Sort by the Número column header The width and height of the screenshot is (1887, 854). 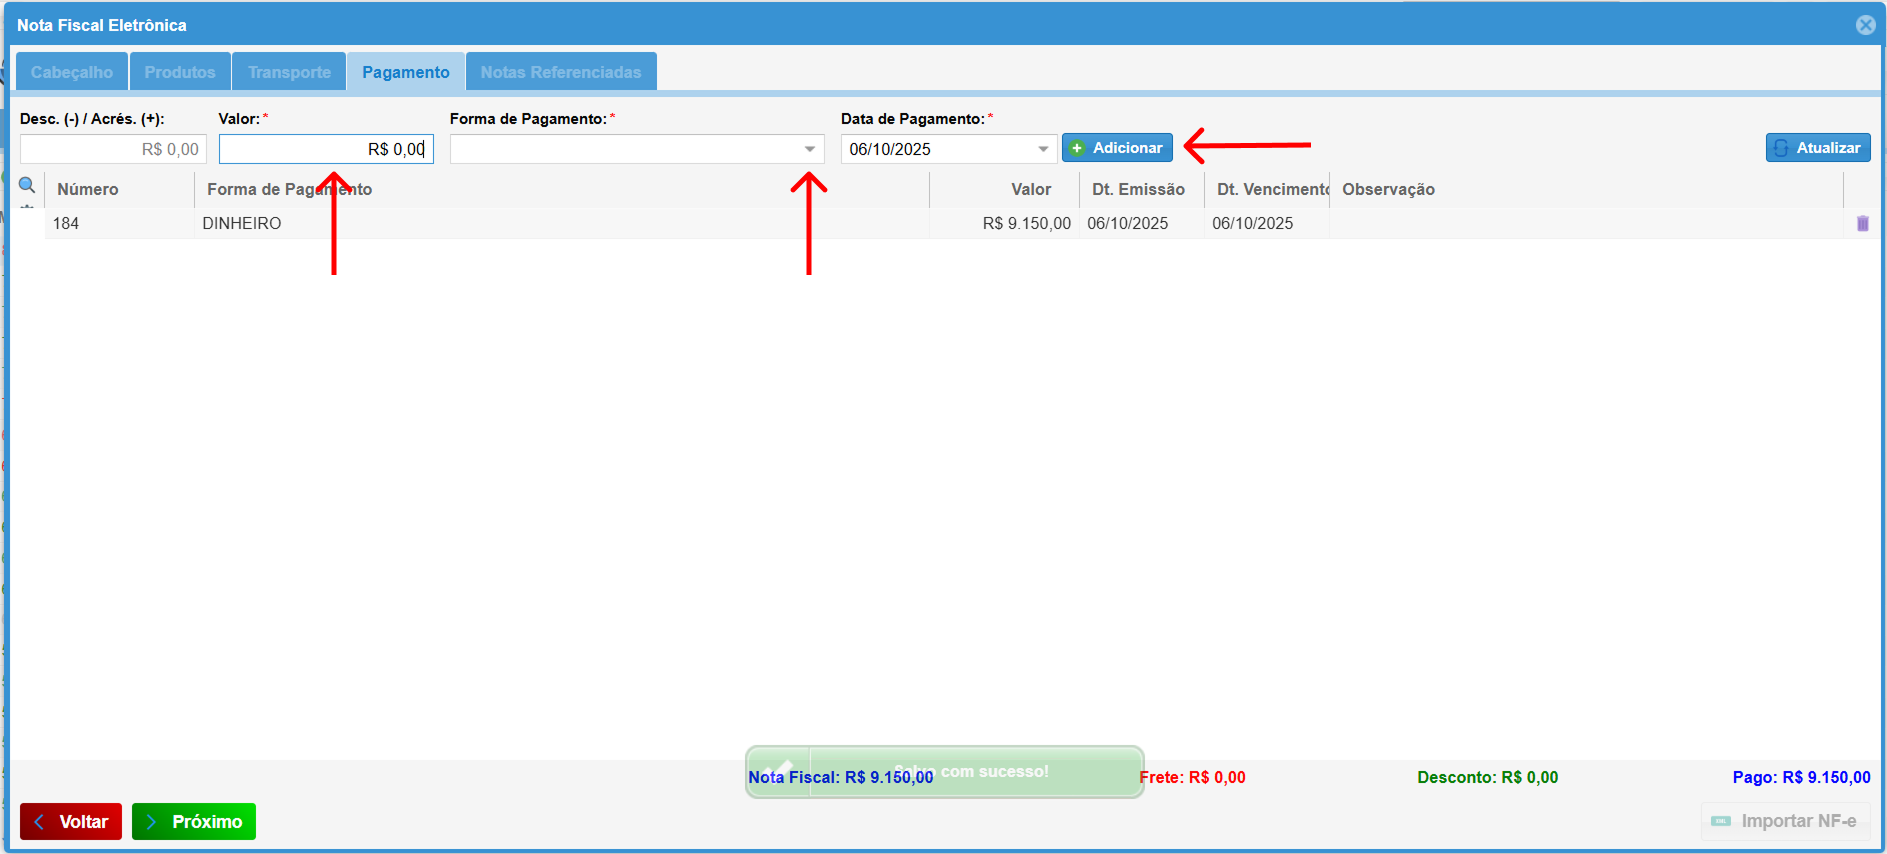click(x=88, y=189)
